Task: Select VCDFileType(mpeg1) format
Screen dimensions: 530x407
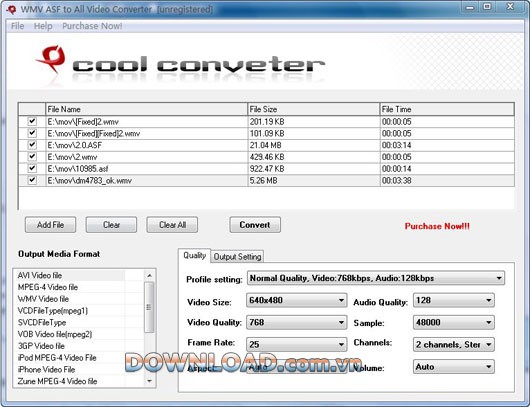Action: [x=52, y=311]
